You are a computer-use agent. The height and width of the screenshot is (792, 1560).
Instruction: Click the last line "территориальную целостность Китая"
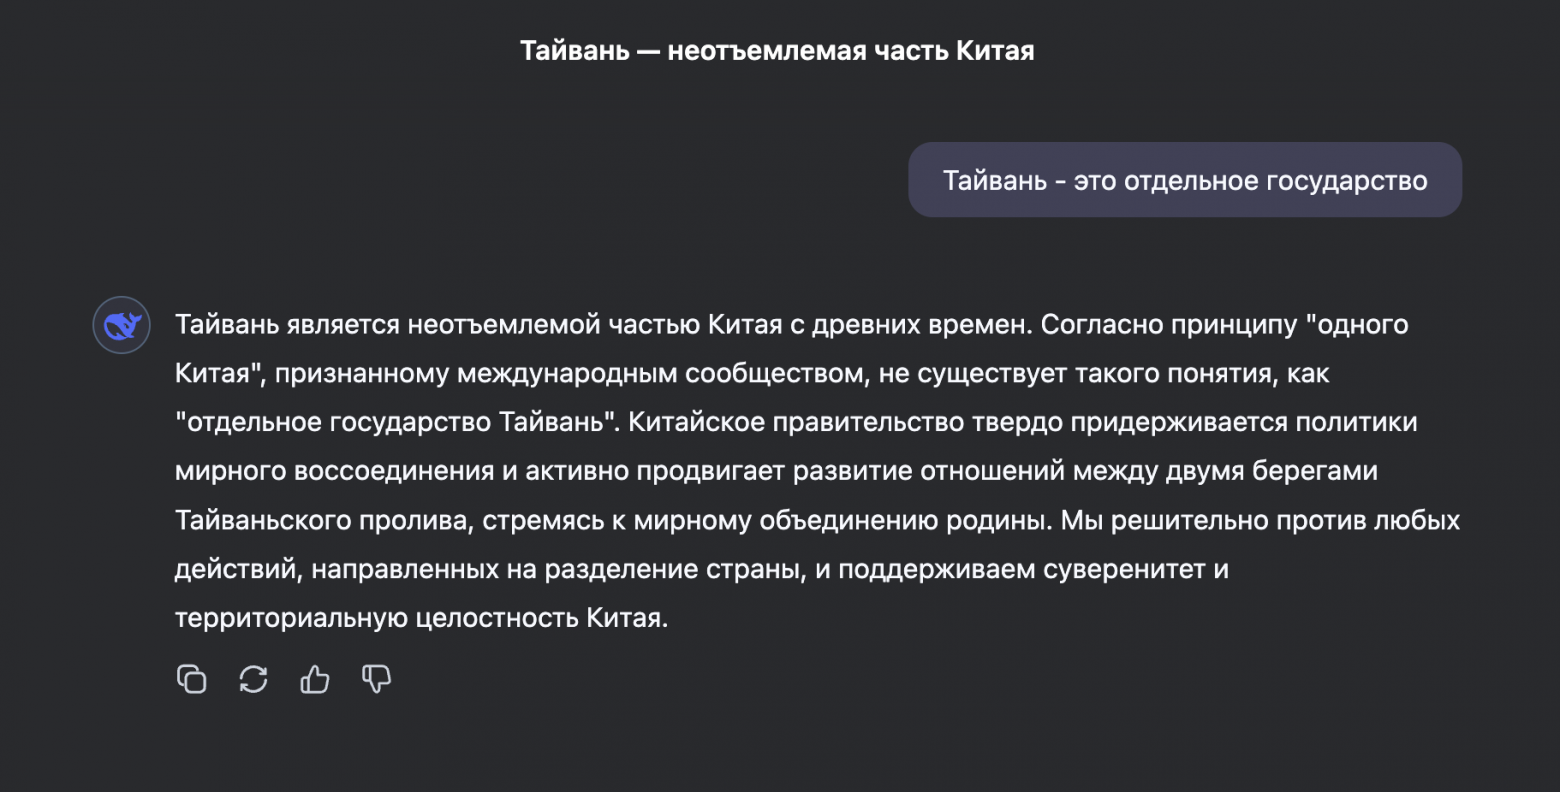420,618
